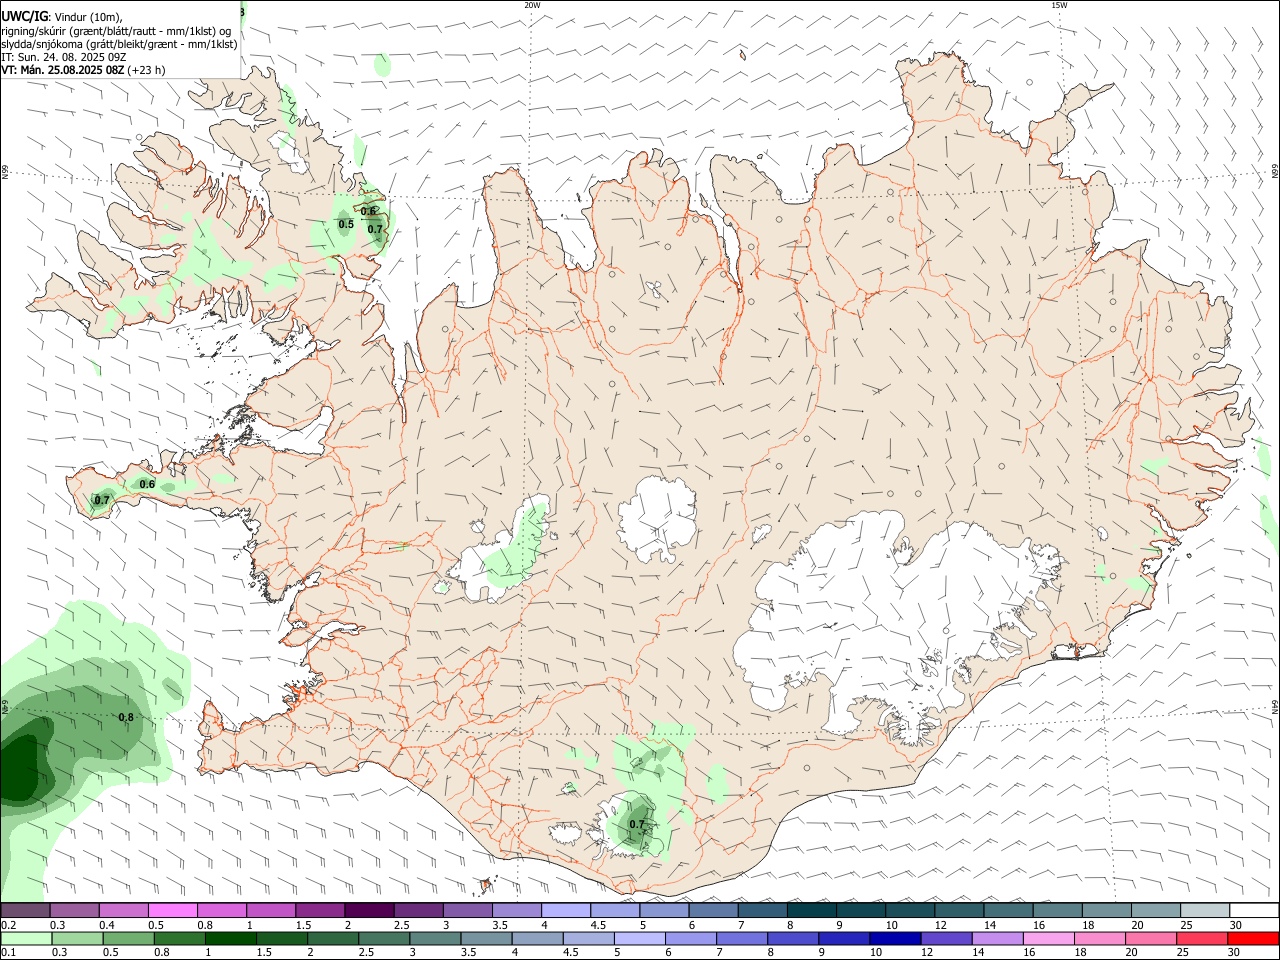Click the 0.6 value beside the Westfjords 0.5

pos(368,211)
